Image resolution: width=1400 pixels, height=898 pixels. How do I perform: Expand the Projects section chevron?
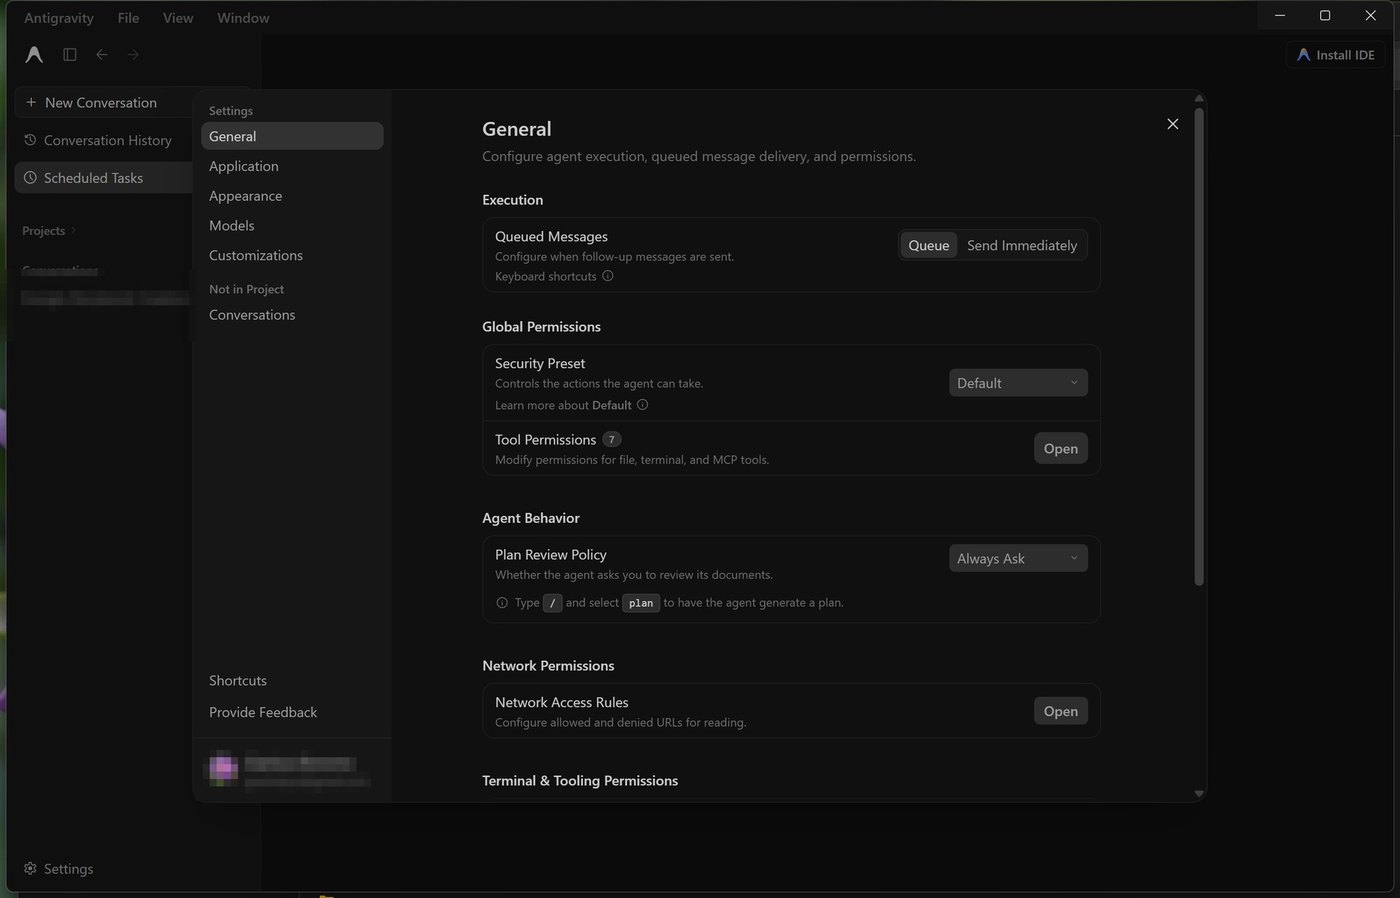pos(73,231)
